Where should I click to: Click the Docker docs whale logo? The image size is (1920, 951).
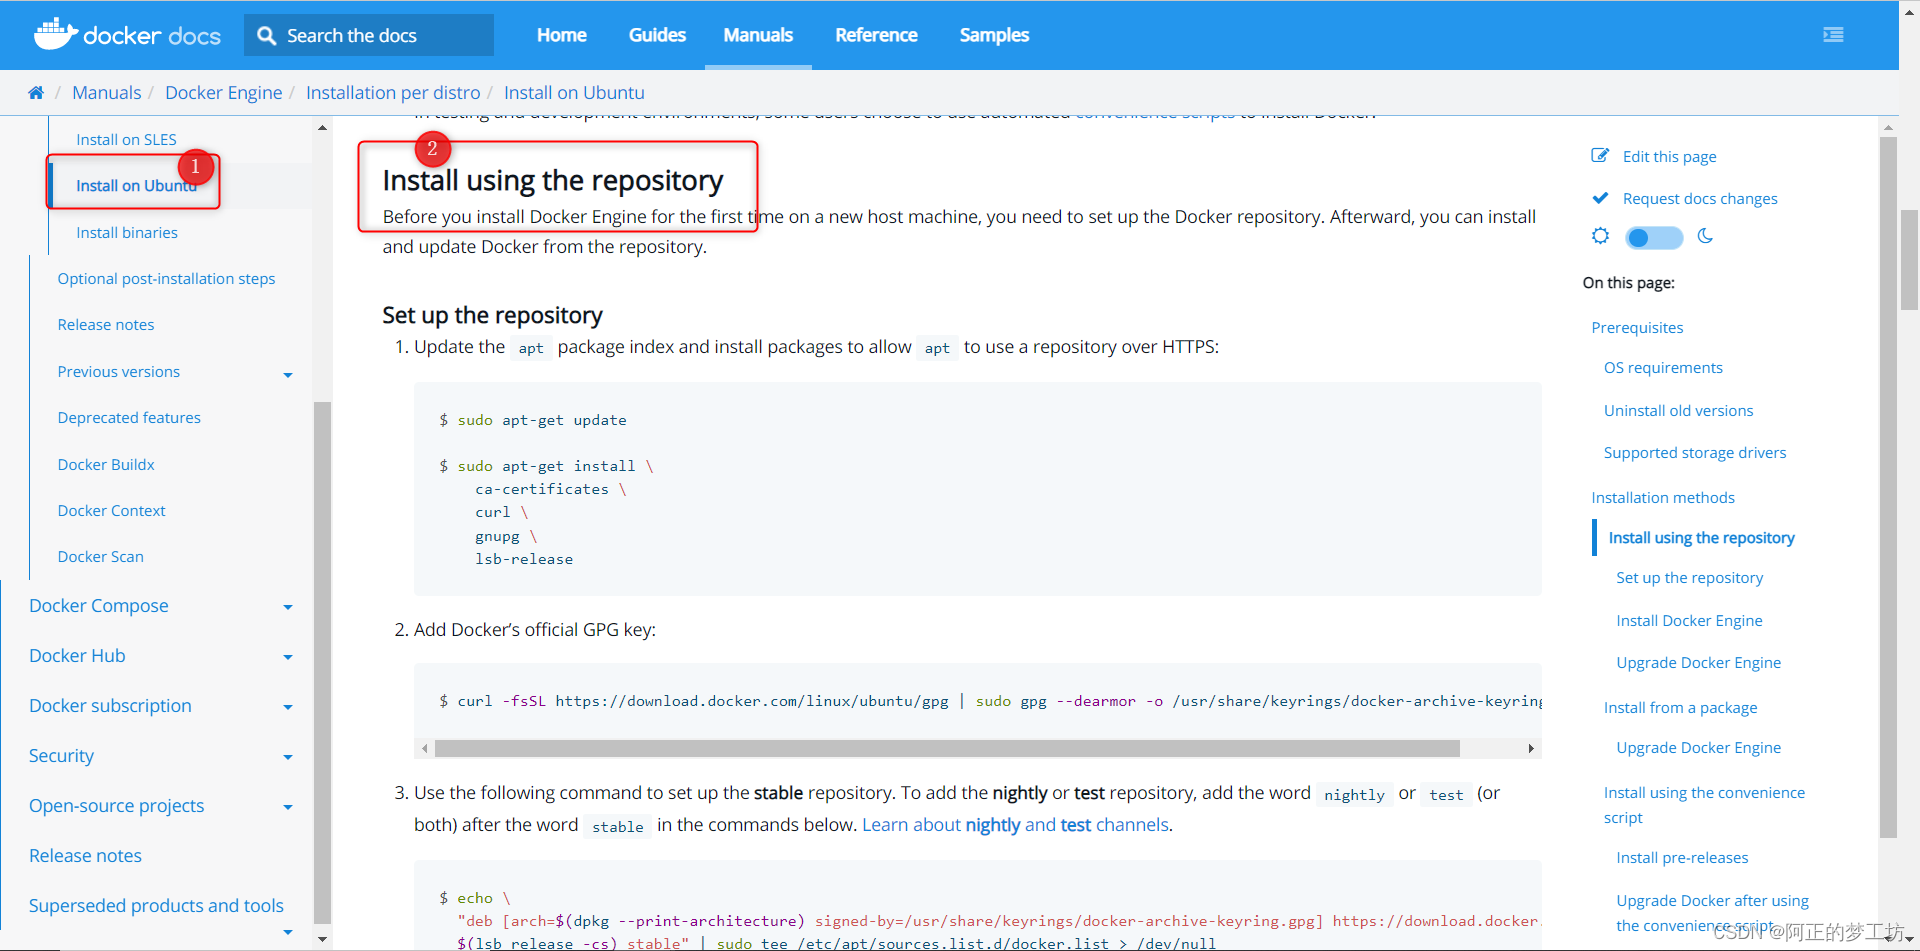[127, 34]
